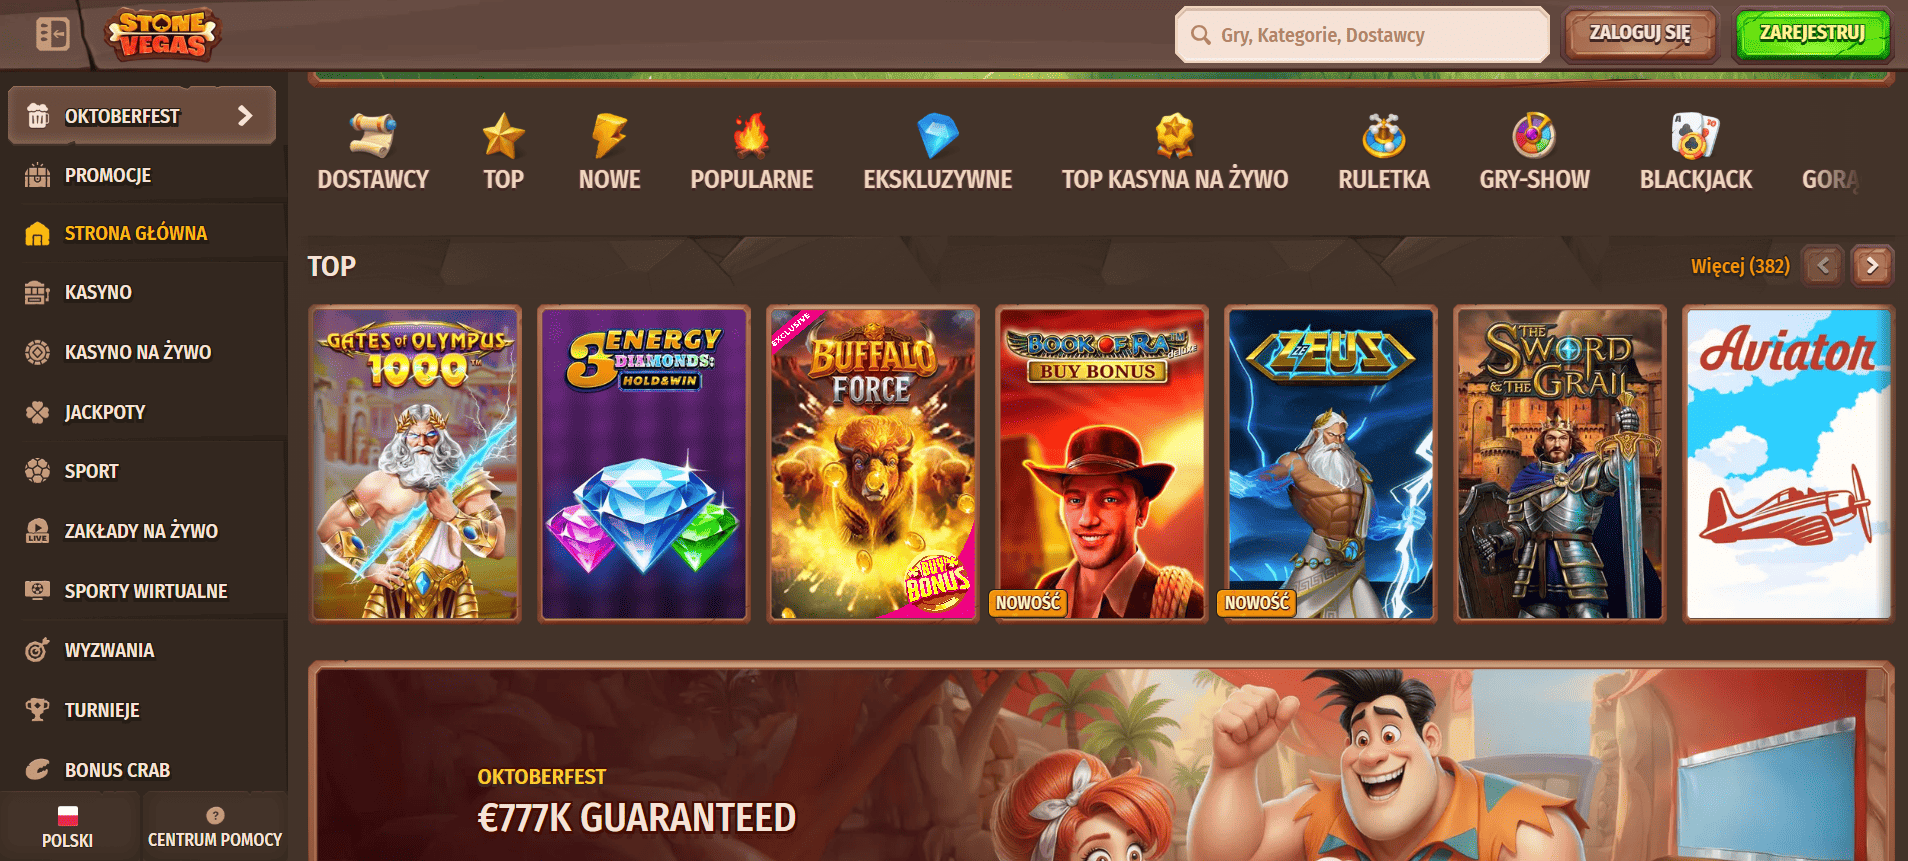
Task: Select the Ruletka wheel icon category
Action: [1384, 152]
